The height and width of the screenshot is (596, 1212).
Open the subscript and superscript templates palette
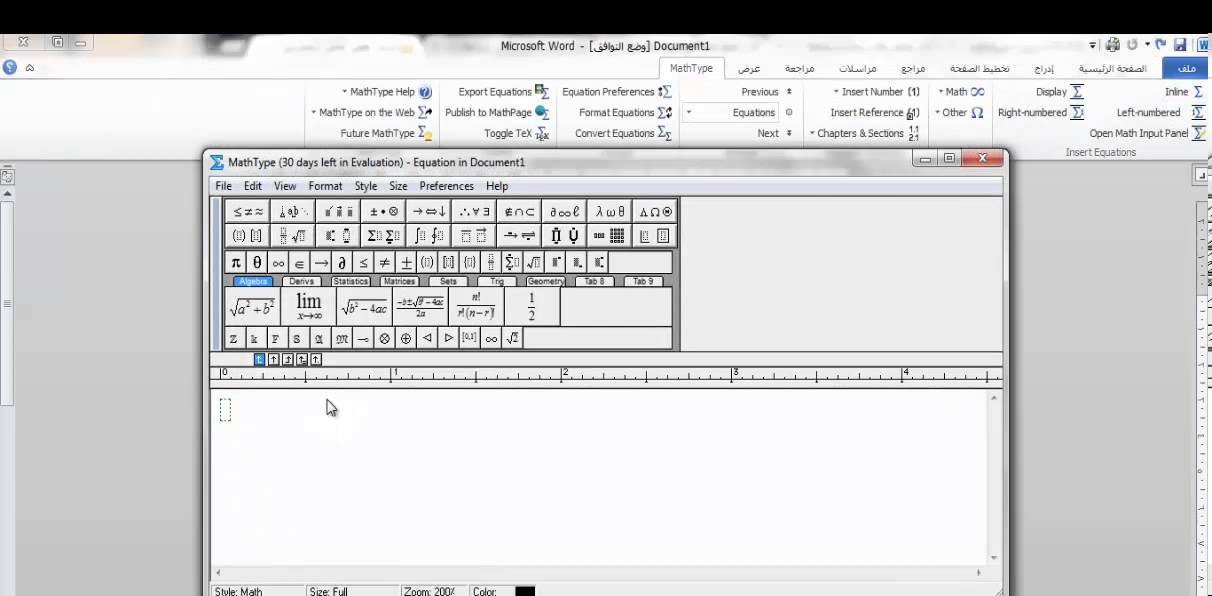click(338, 236)
